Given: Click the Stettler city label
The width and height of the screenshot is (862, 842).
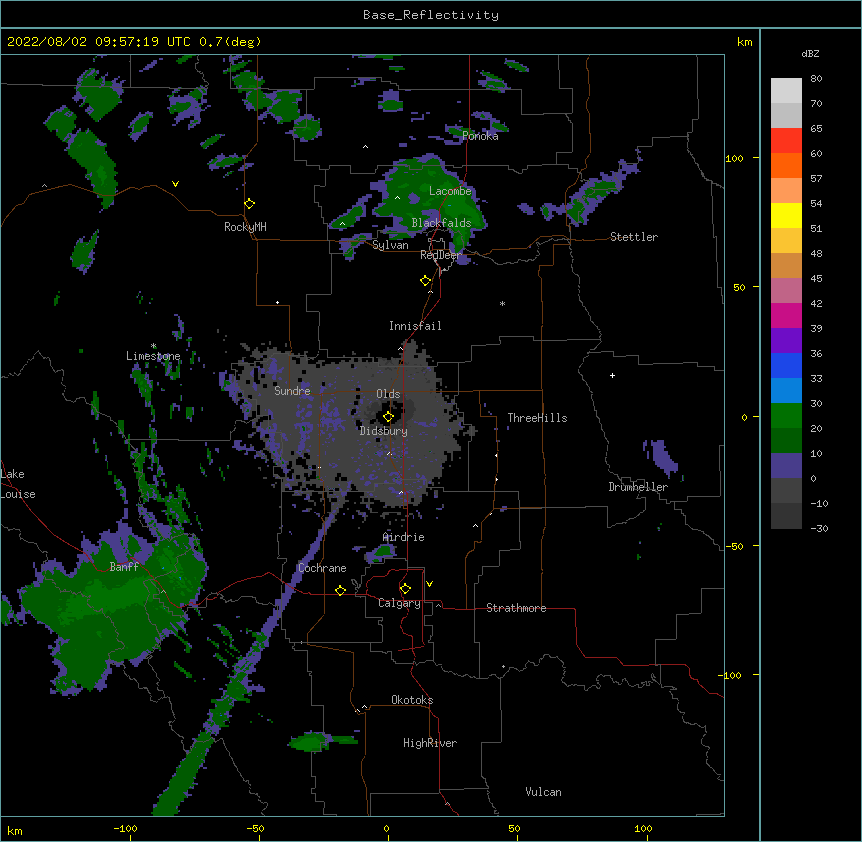Looking at the screenshot, I should (x=634, y=237).
